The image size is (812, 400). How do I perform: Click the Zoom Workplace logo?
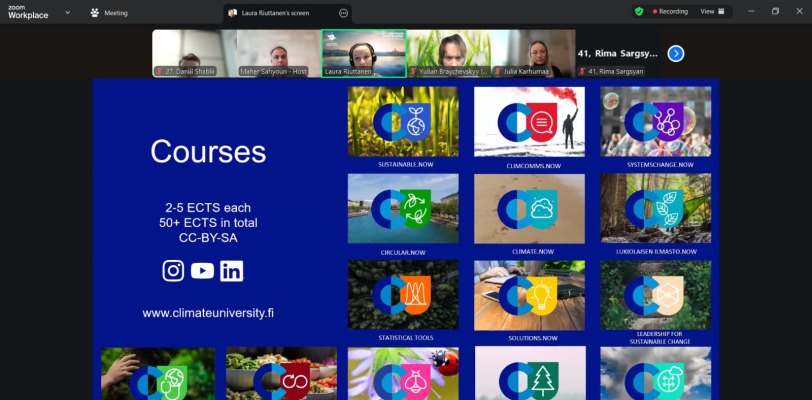click(28, 12)
